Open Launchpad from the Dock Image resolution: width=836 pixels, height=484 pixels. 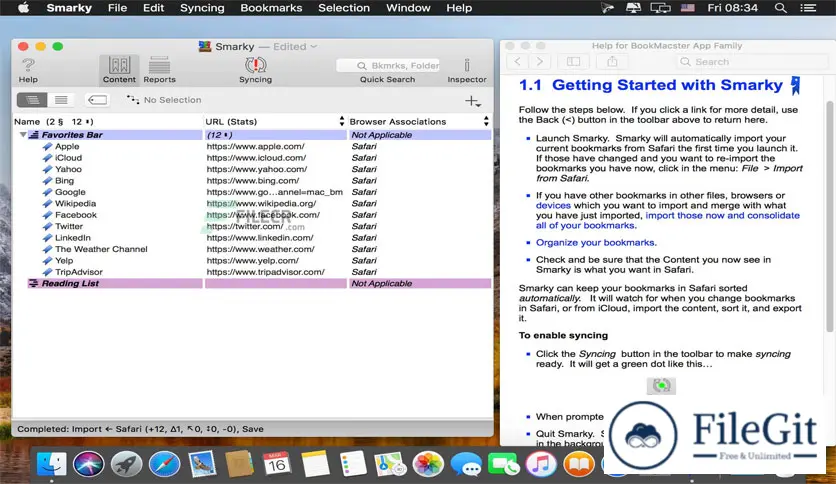coord(126,464)
